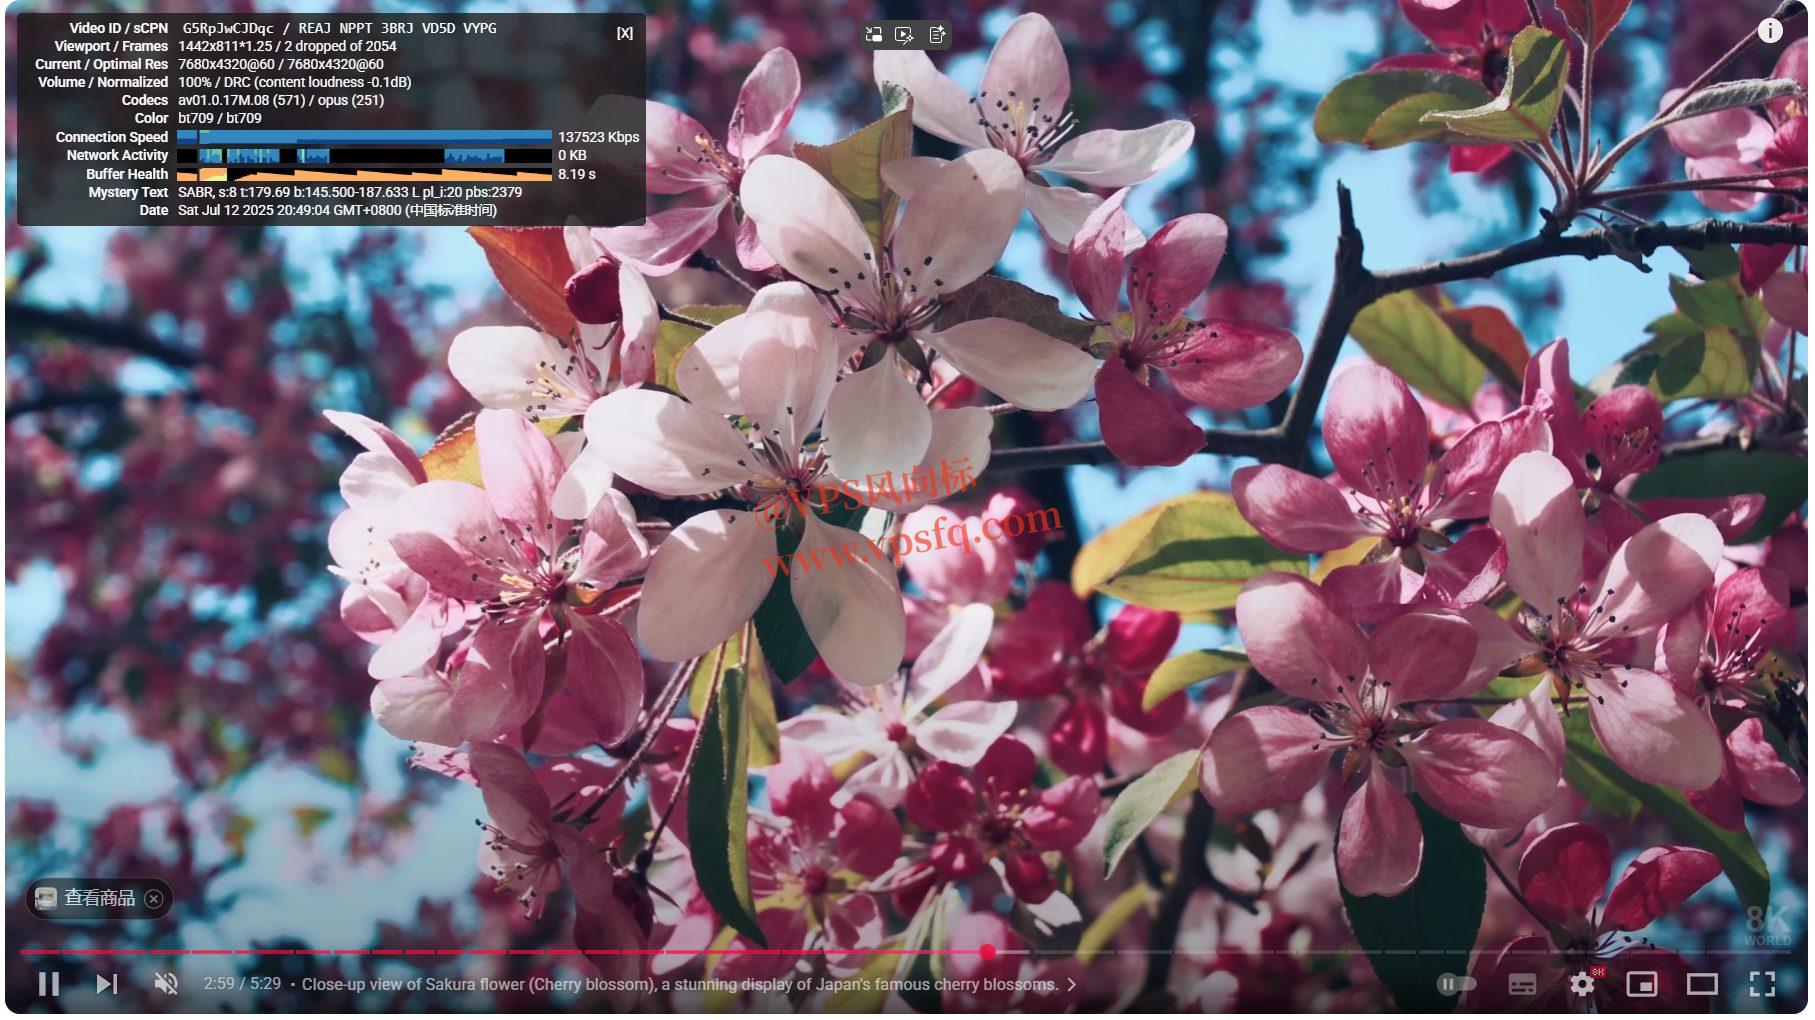
Task: Click the bt709 / bt709 color value
Action: click(220, 118)
